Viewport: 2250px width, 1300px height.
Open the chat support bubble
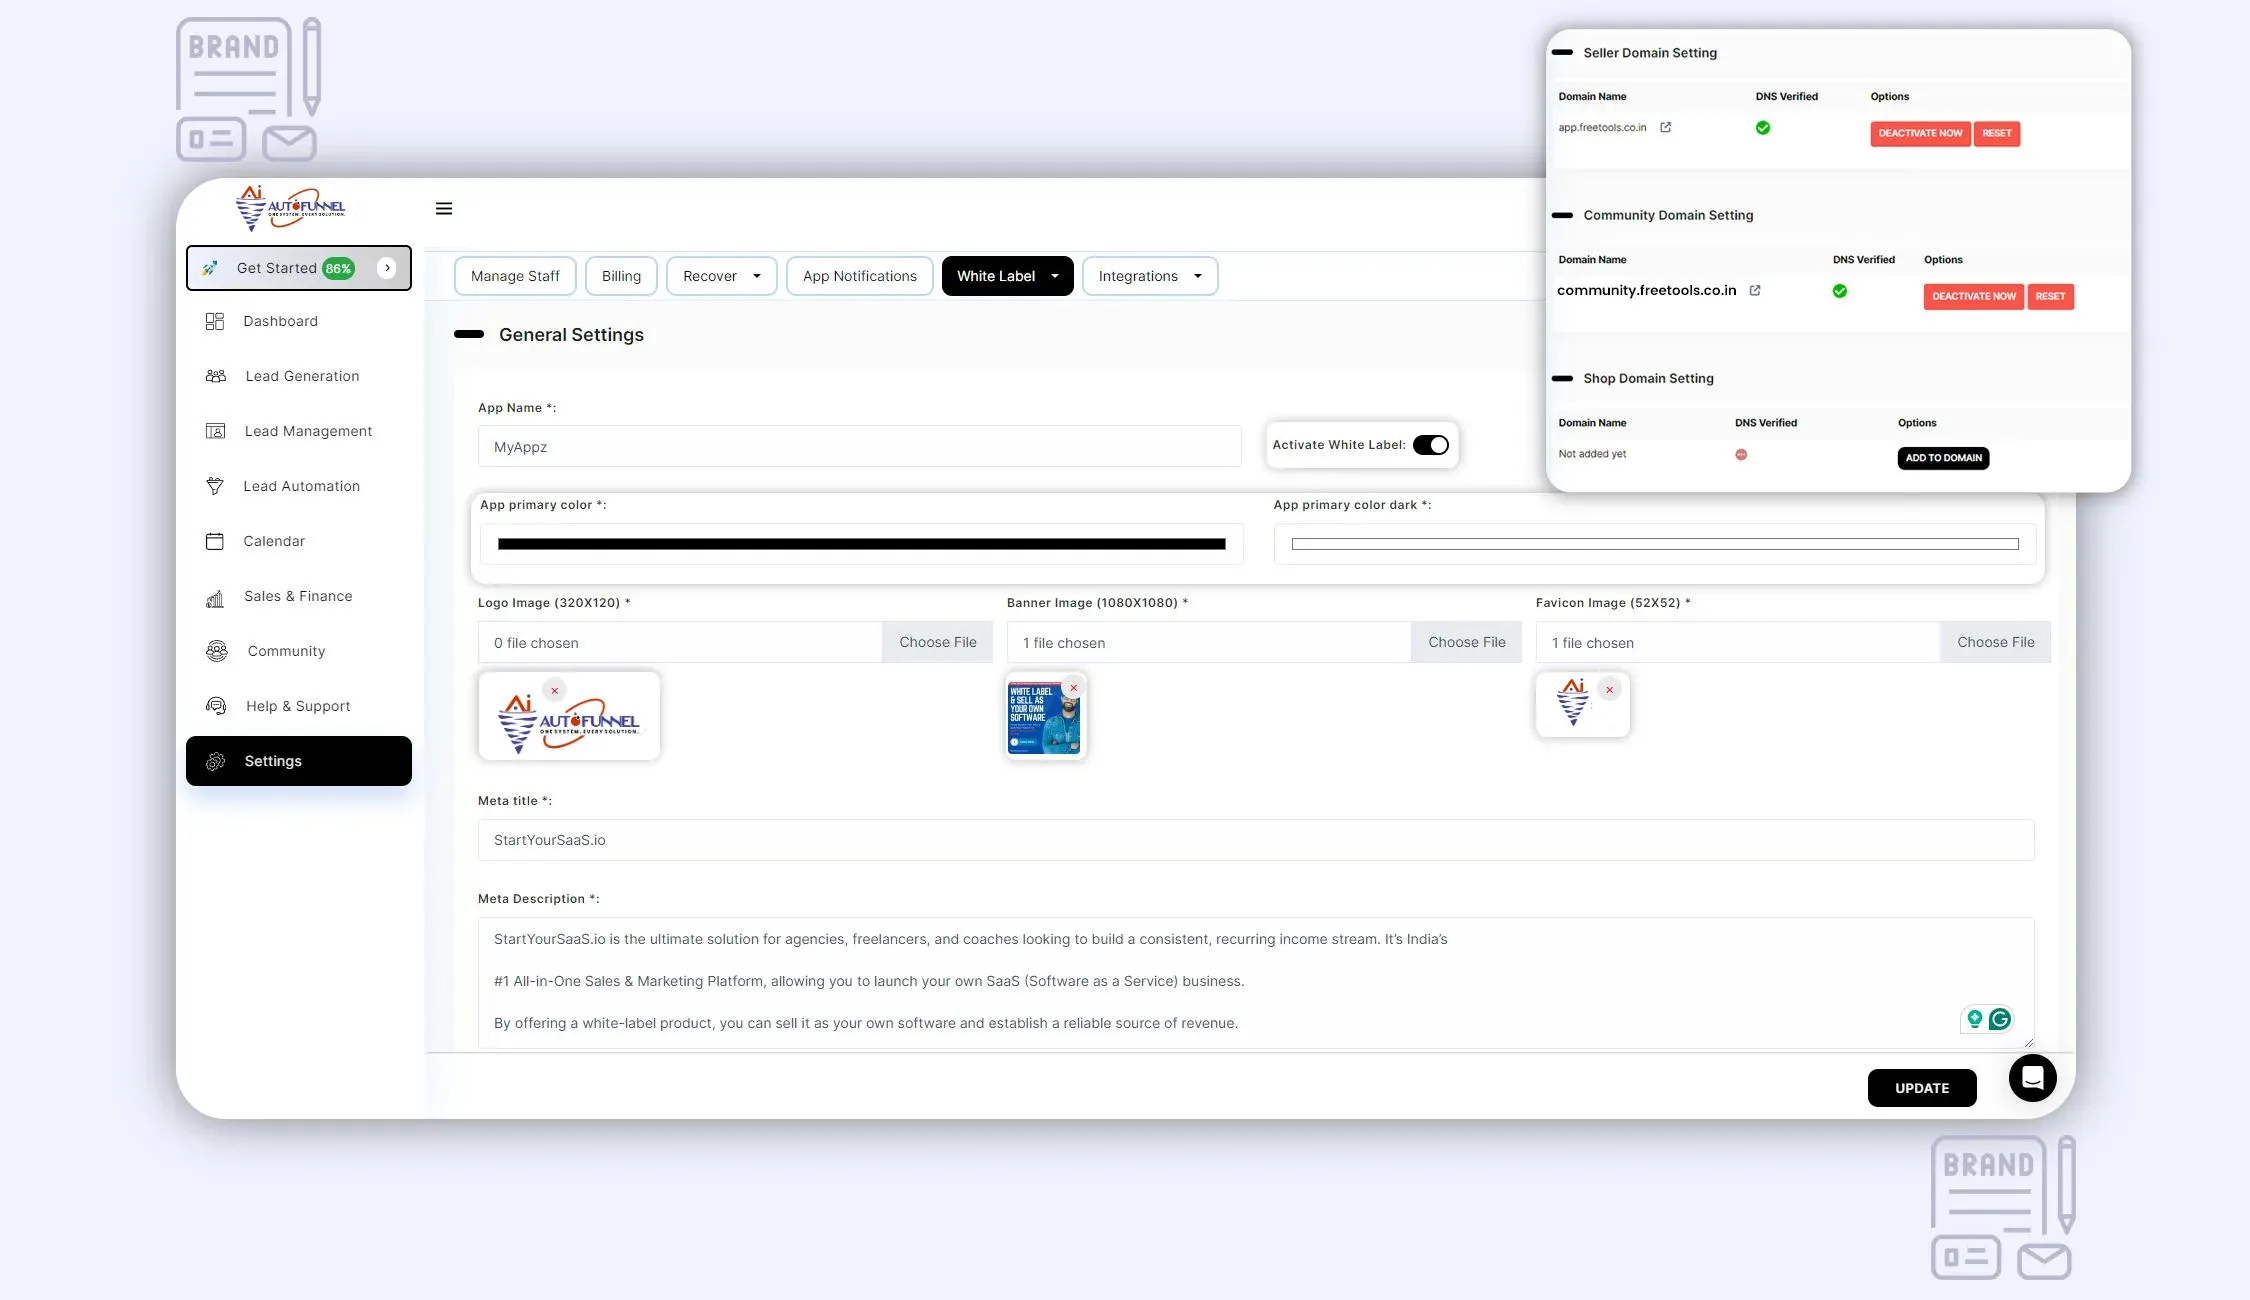(x=2032, y=1078)
